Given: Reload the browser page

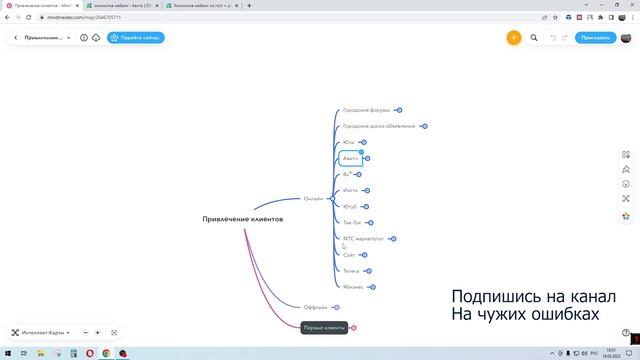Looking at the screenshot, I should 29,17.
